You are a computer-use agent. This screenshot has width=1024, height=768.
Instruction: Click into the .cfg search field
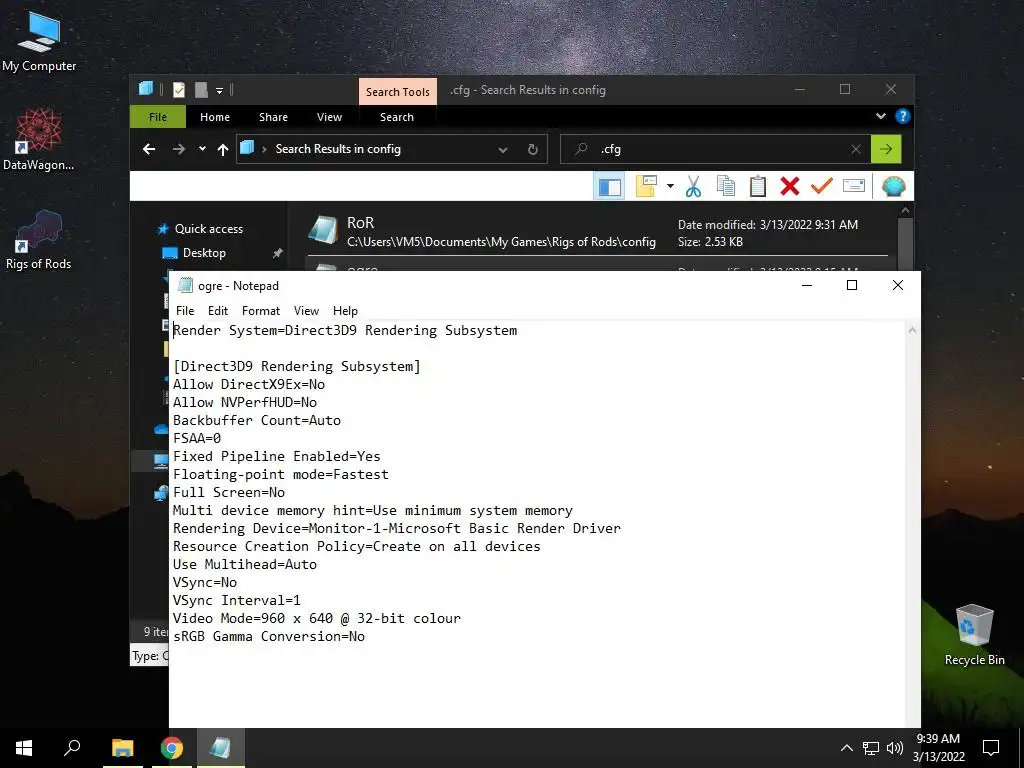718,149
